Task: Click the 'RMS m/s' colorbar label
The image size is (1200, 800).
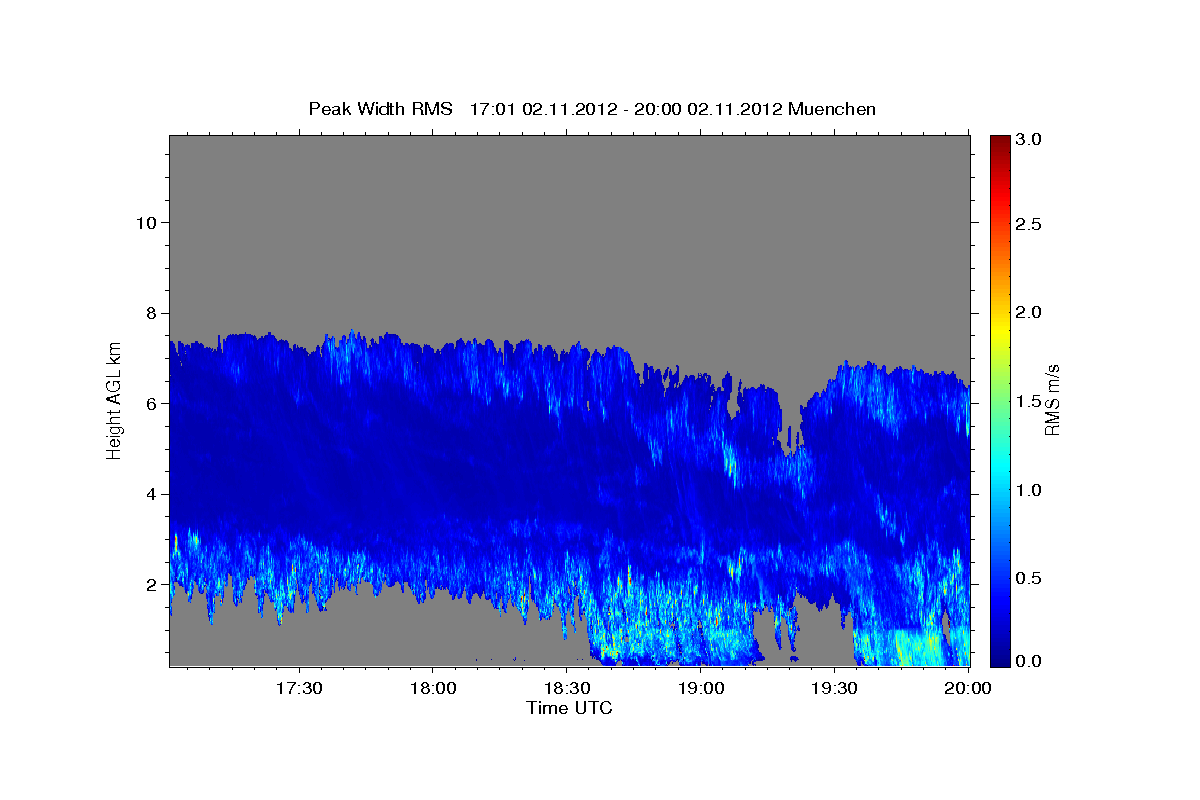Action: pos(1051,400)
